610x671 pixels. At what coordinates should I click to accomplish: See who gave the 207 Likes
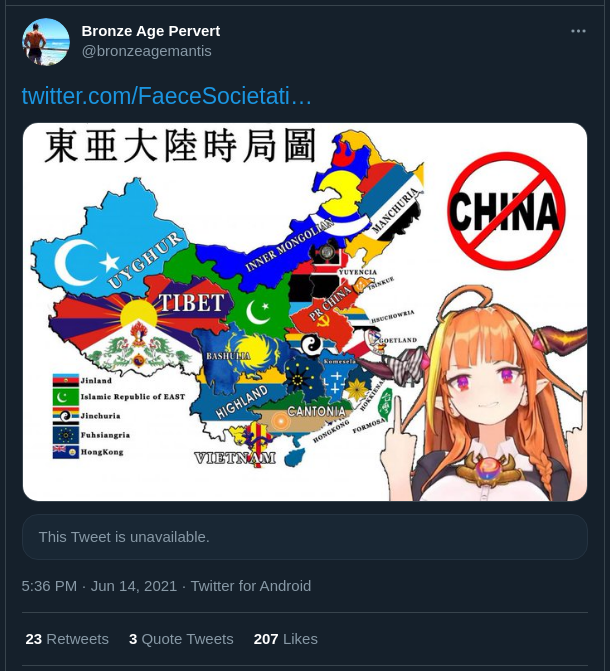tap(286, 639)
